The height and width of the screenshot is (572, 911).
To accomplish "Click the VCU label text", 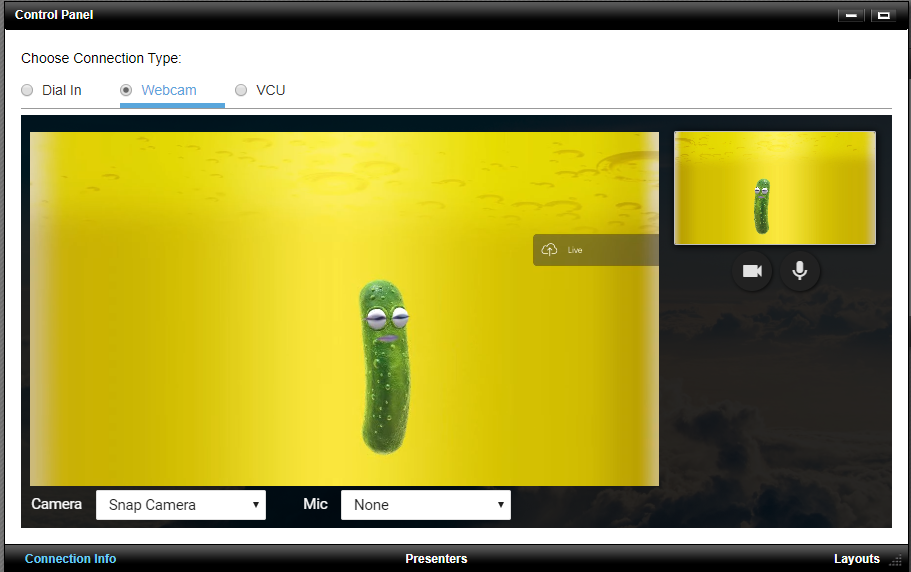I will coord(271,90).
